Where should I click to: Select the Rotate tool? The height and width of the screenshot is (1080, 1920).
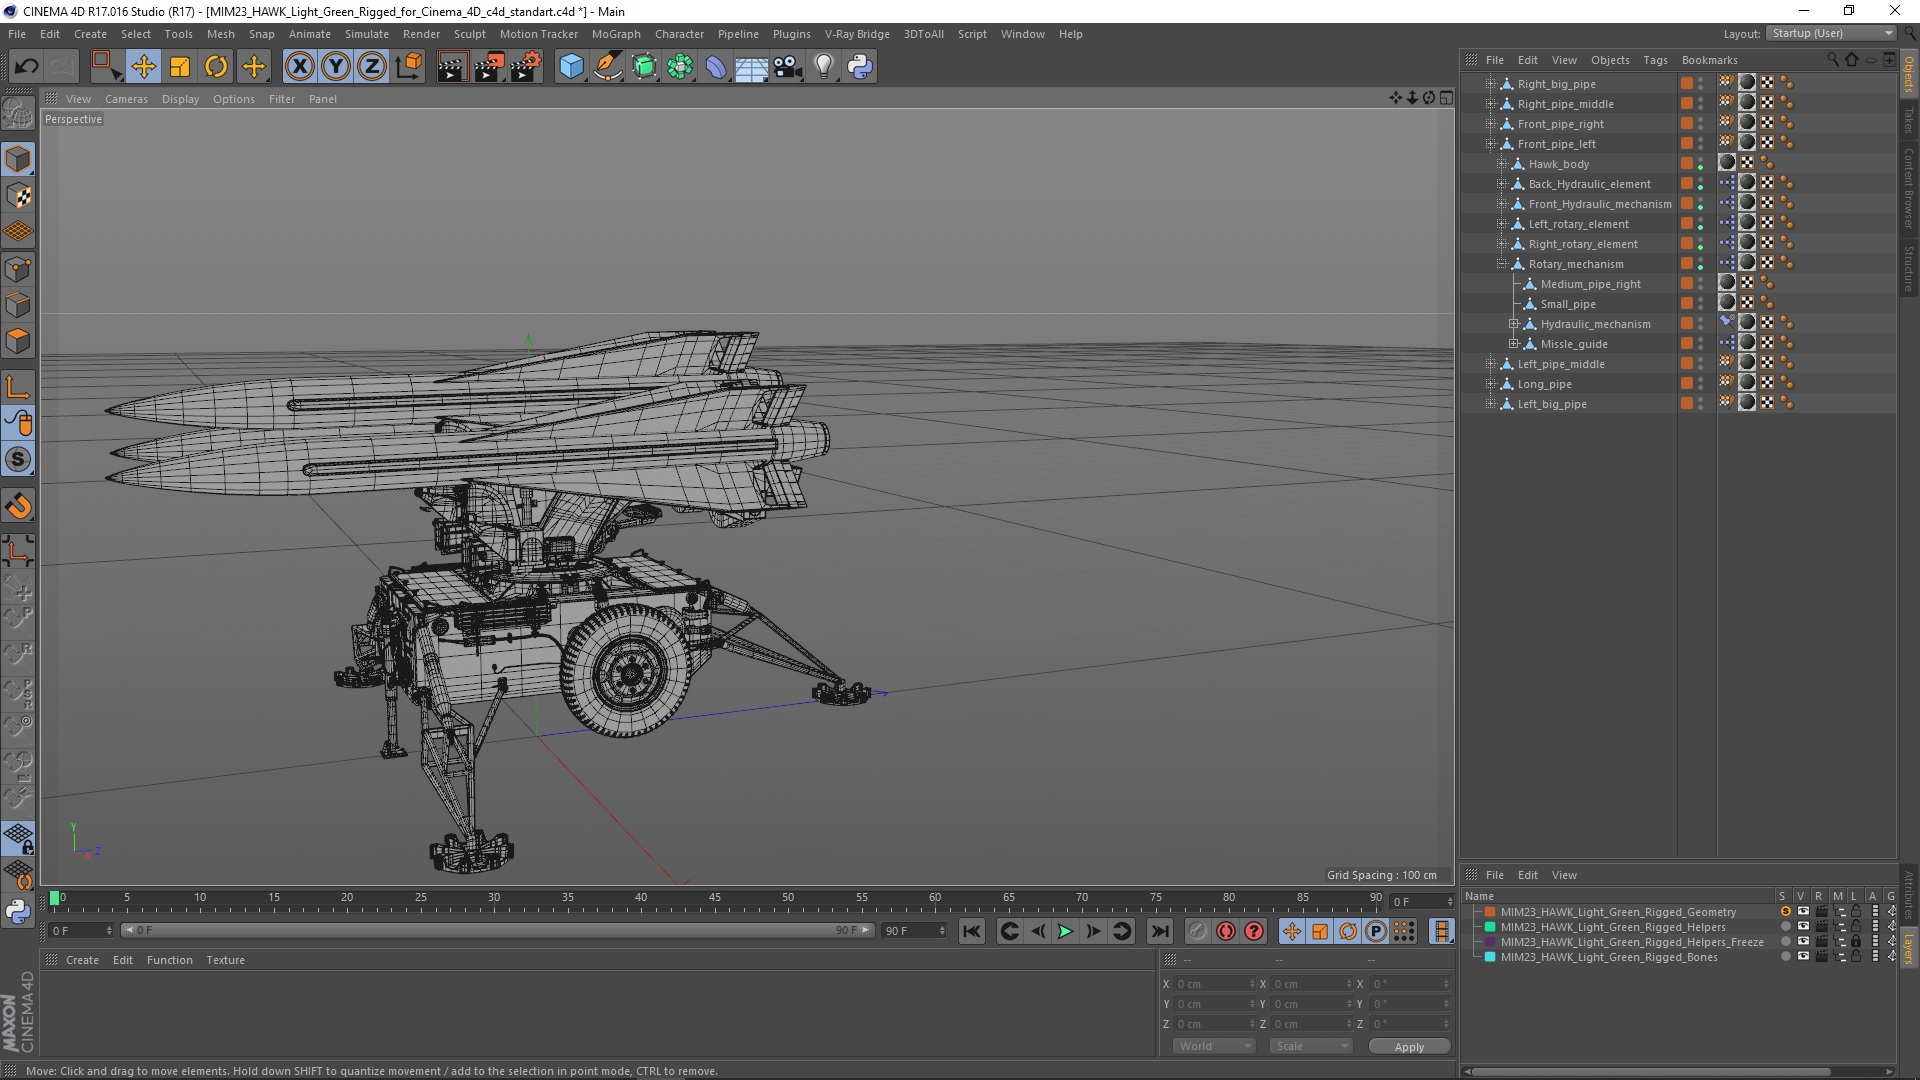click(x=216, y=67)
